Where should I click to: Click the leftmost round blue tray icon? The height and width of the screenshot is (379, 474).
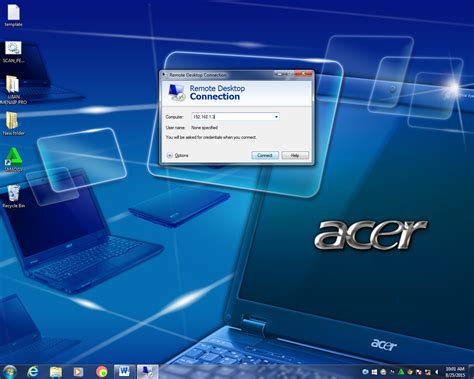[x=365, y=372]
